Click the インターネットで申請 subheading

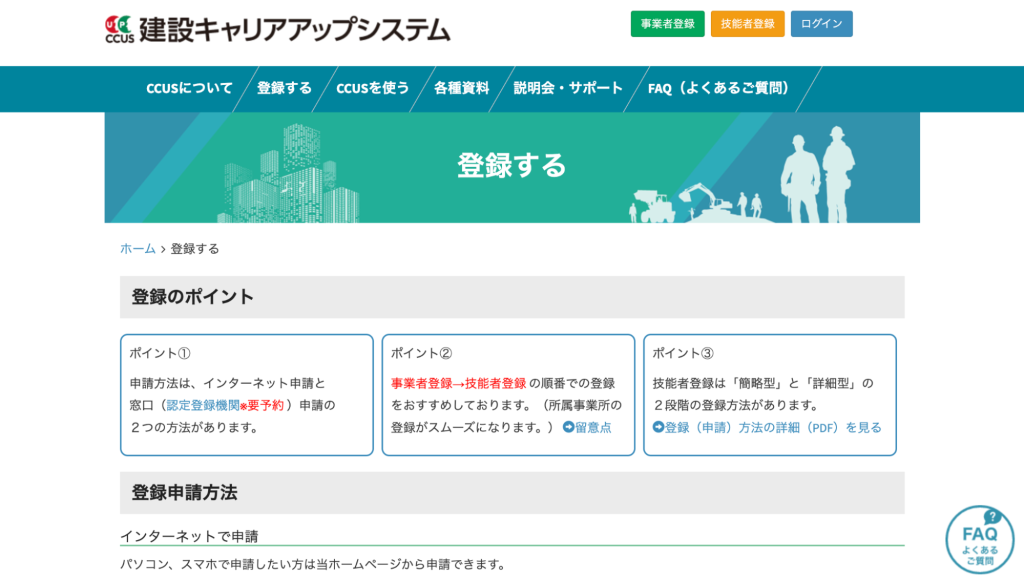click(189, 536)
